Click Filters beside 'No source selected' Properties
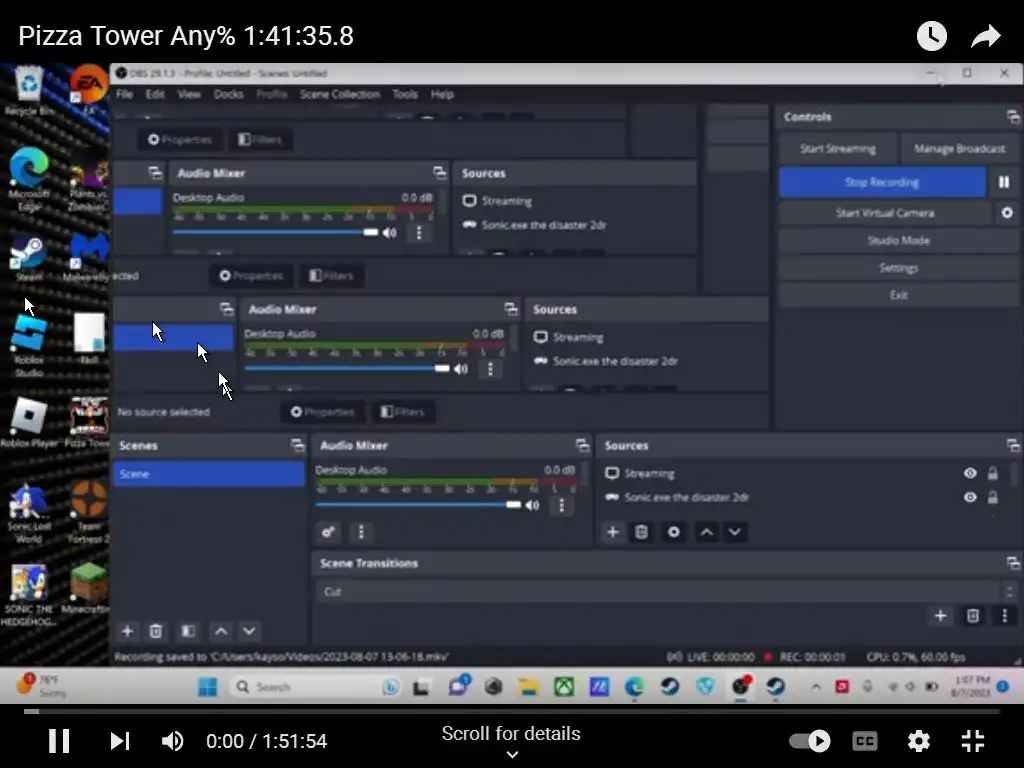This screenshot has width=1024, height=768. point(403,412)
